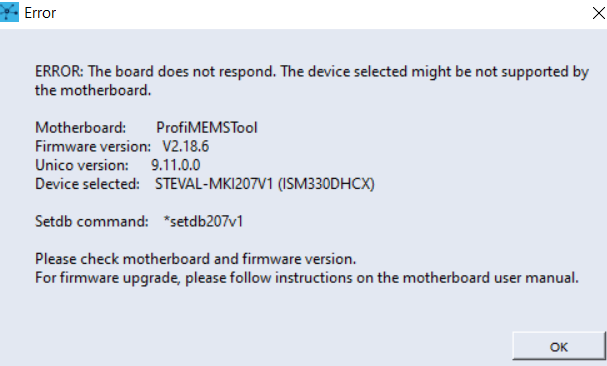
Task: Close the Error dialog with the X
Action: (x=598, y=13)
